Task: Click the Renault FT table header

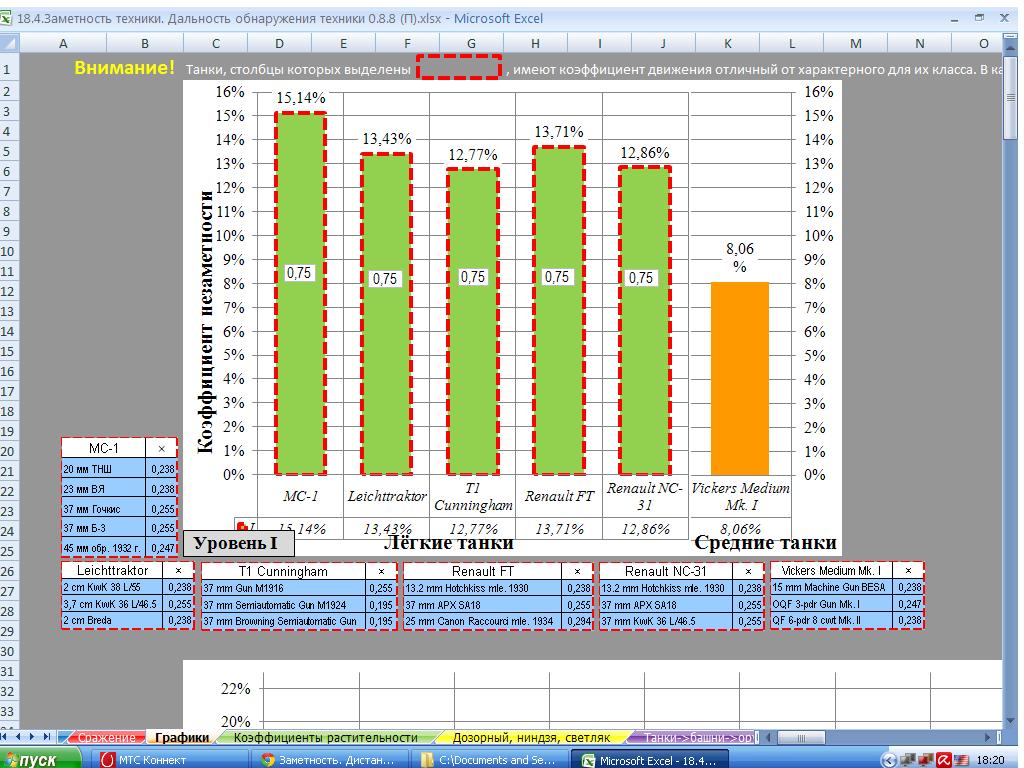Action: coord(483,571)
